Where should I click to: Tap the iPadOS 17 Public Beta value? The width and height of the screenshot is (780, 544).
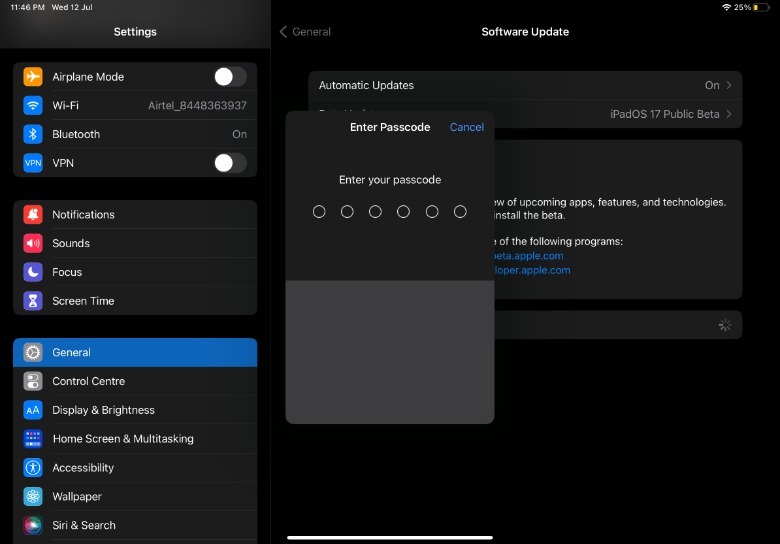(x=665, y=114)
